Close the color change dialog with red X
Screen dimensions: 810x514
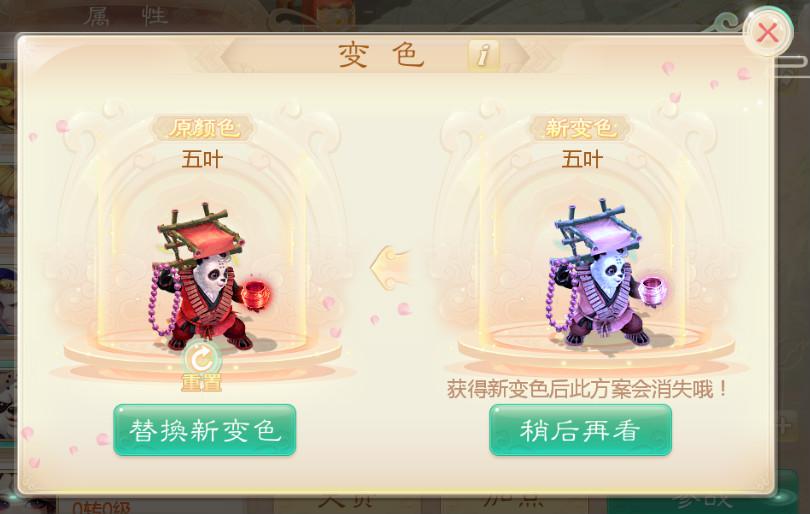768,33
